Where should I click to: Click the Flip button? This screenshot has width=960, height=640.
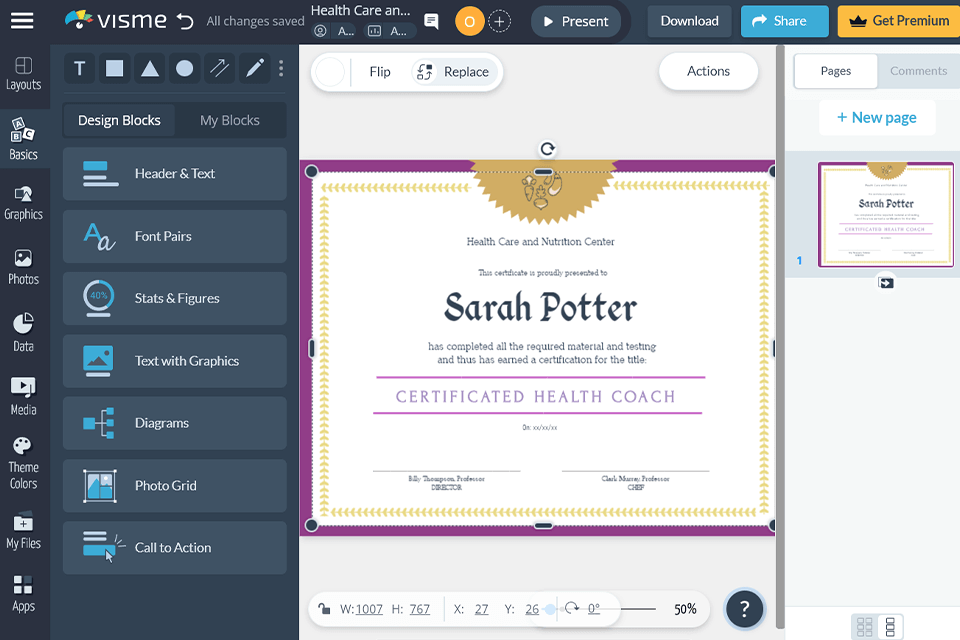(x=380, y=72)
